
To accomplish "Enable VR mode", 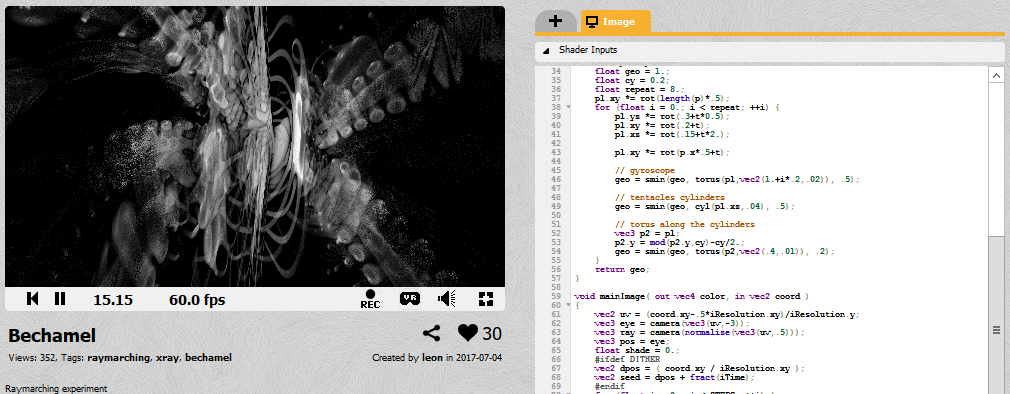I will 410,298.
